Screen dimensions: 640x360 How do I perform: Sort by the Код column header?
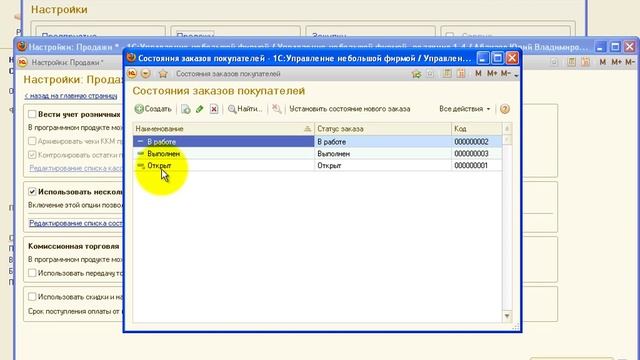[x=476, y=129]
